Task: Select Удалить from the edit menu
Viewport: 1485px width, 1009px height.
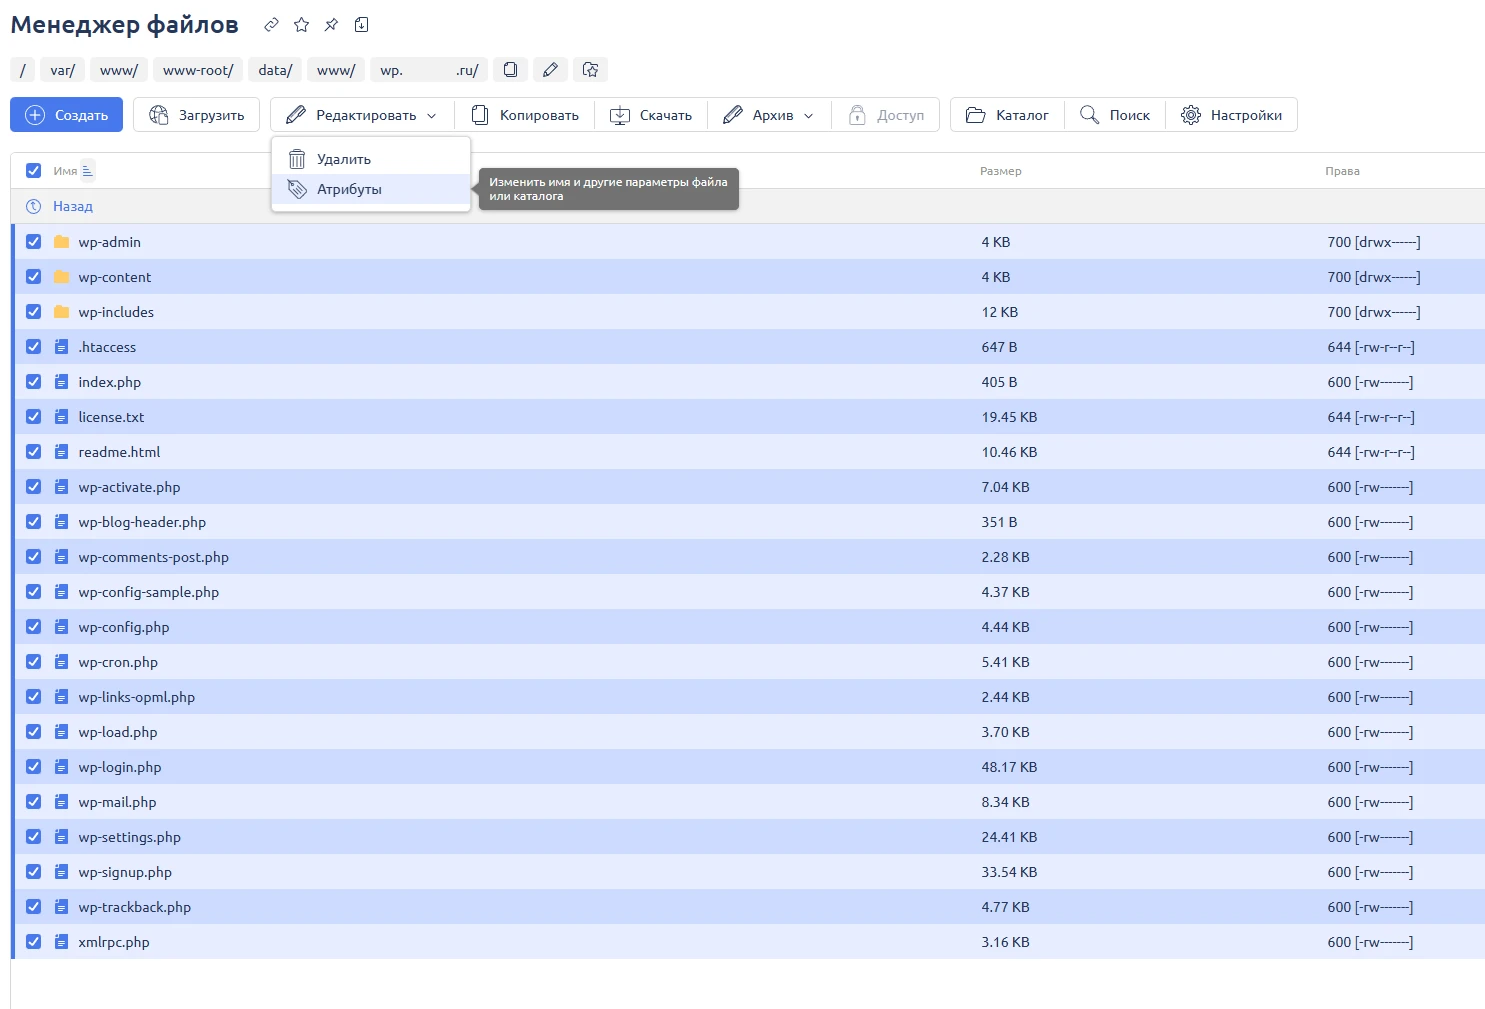Action: coord(343,159)
